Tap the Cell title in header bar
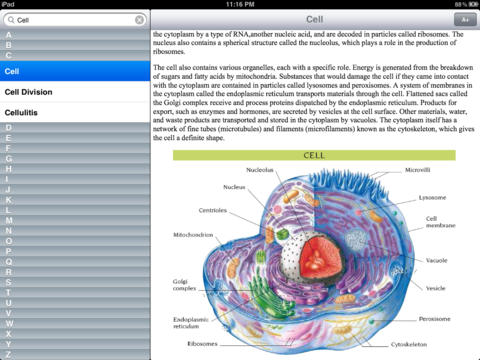The image size is (480, 360). pyautogui.click(x=314, y=19)
